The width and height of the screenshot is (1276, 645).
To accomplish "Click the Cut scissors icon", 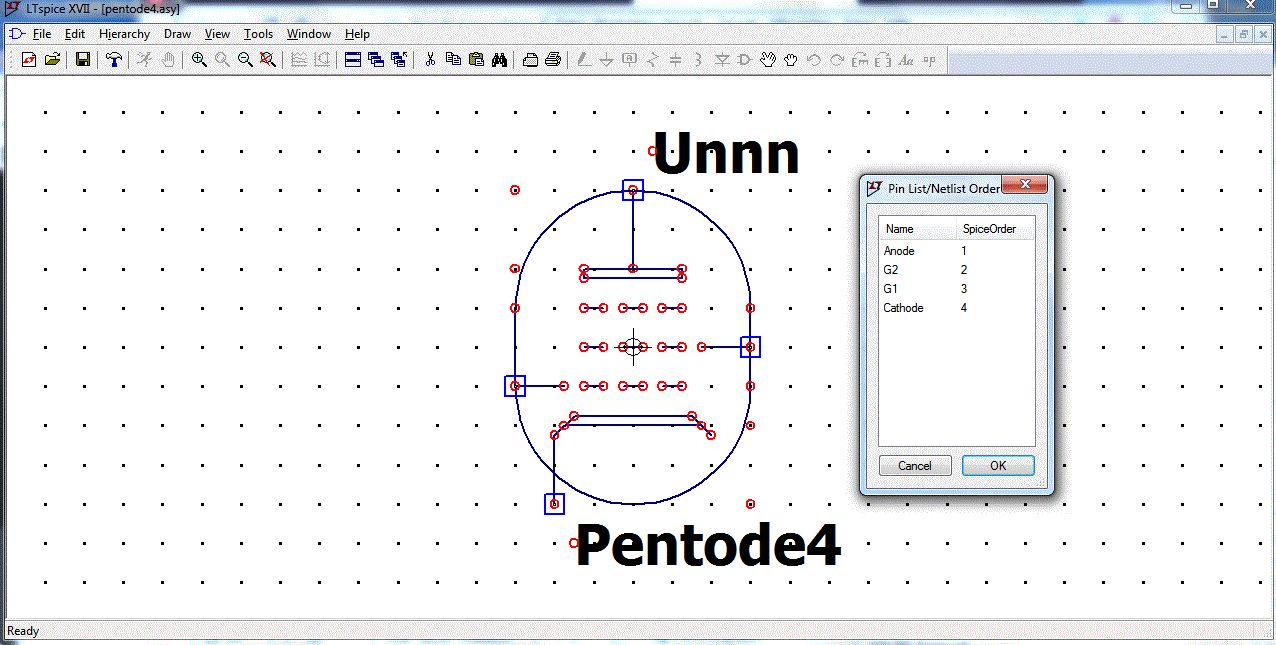I will 430,60.
